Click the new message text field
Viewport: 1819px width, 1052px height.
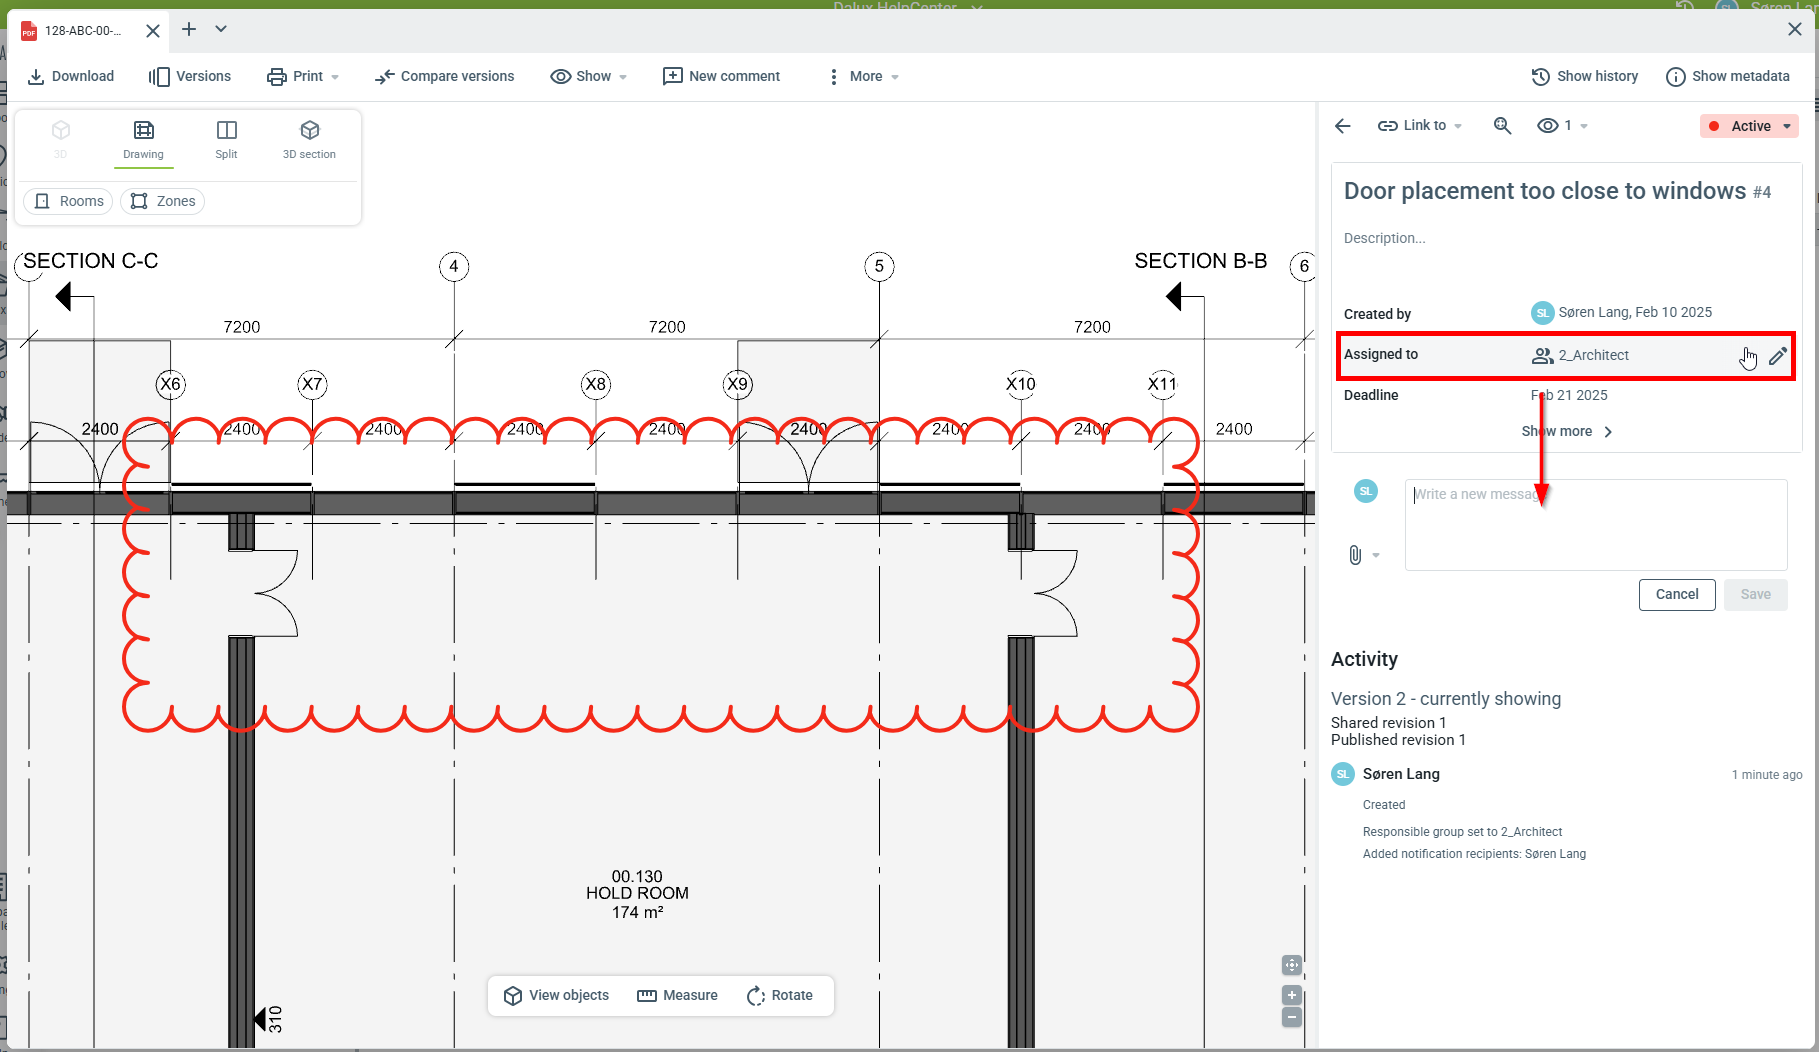(1595, 525)
